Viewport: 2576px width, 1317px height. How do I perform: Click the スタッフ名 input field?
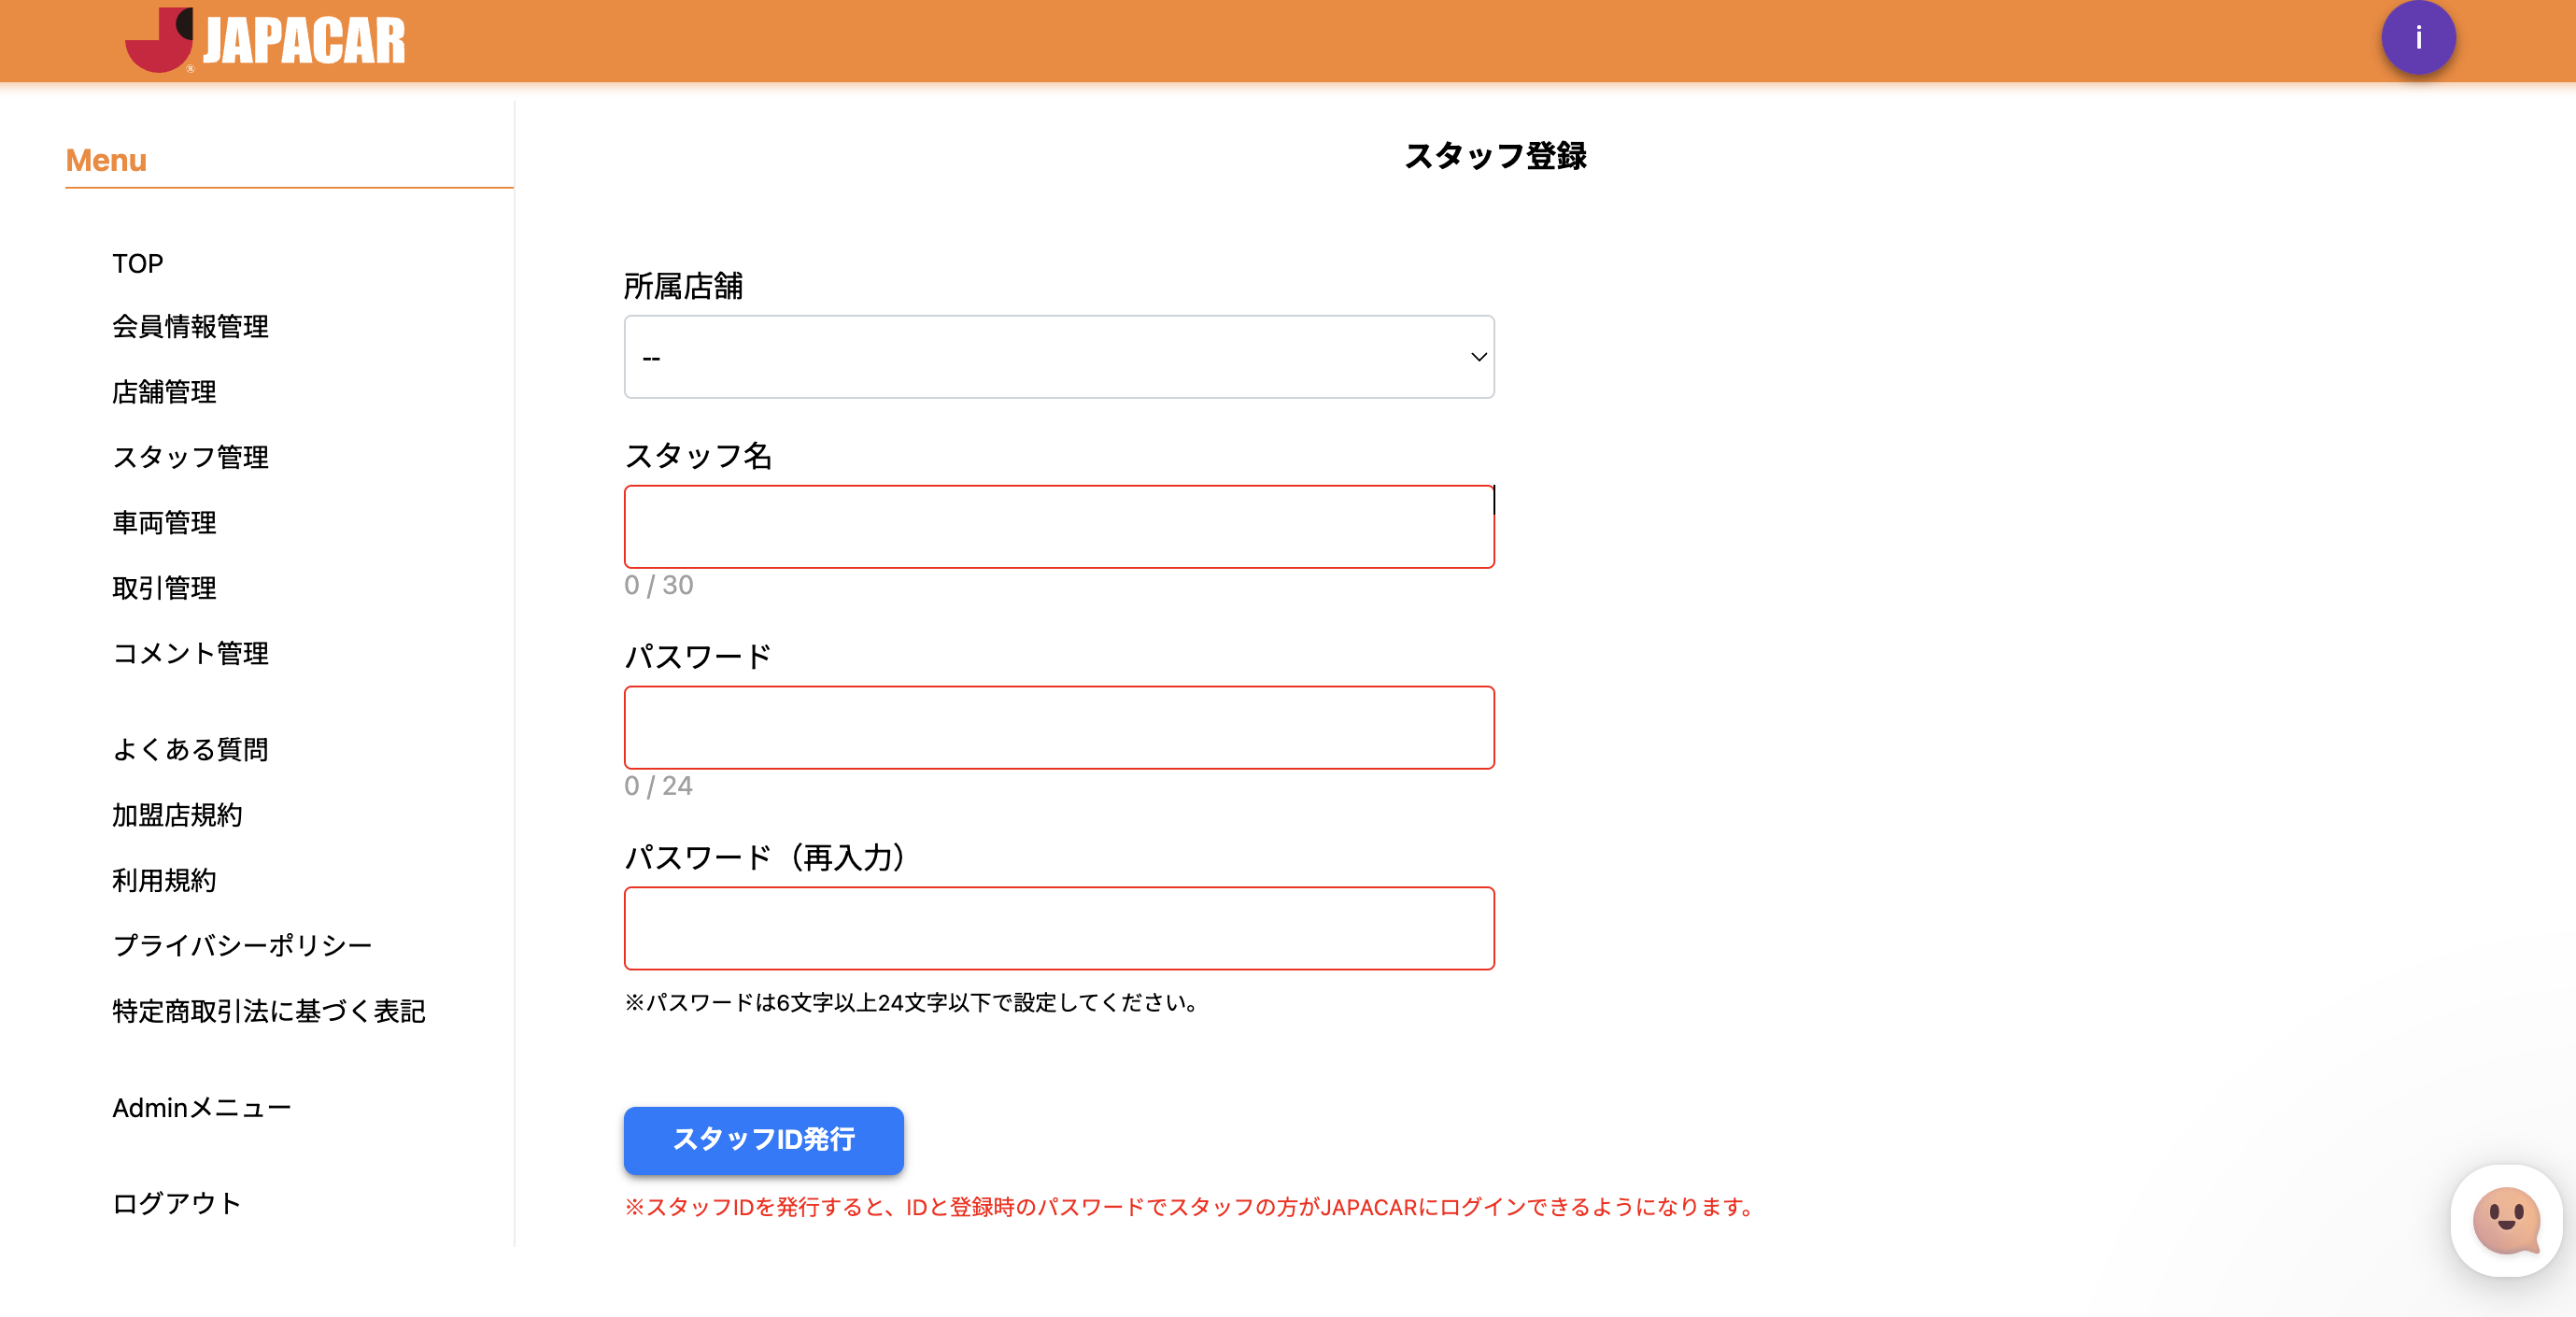coord(1058,527)
